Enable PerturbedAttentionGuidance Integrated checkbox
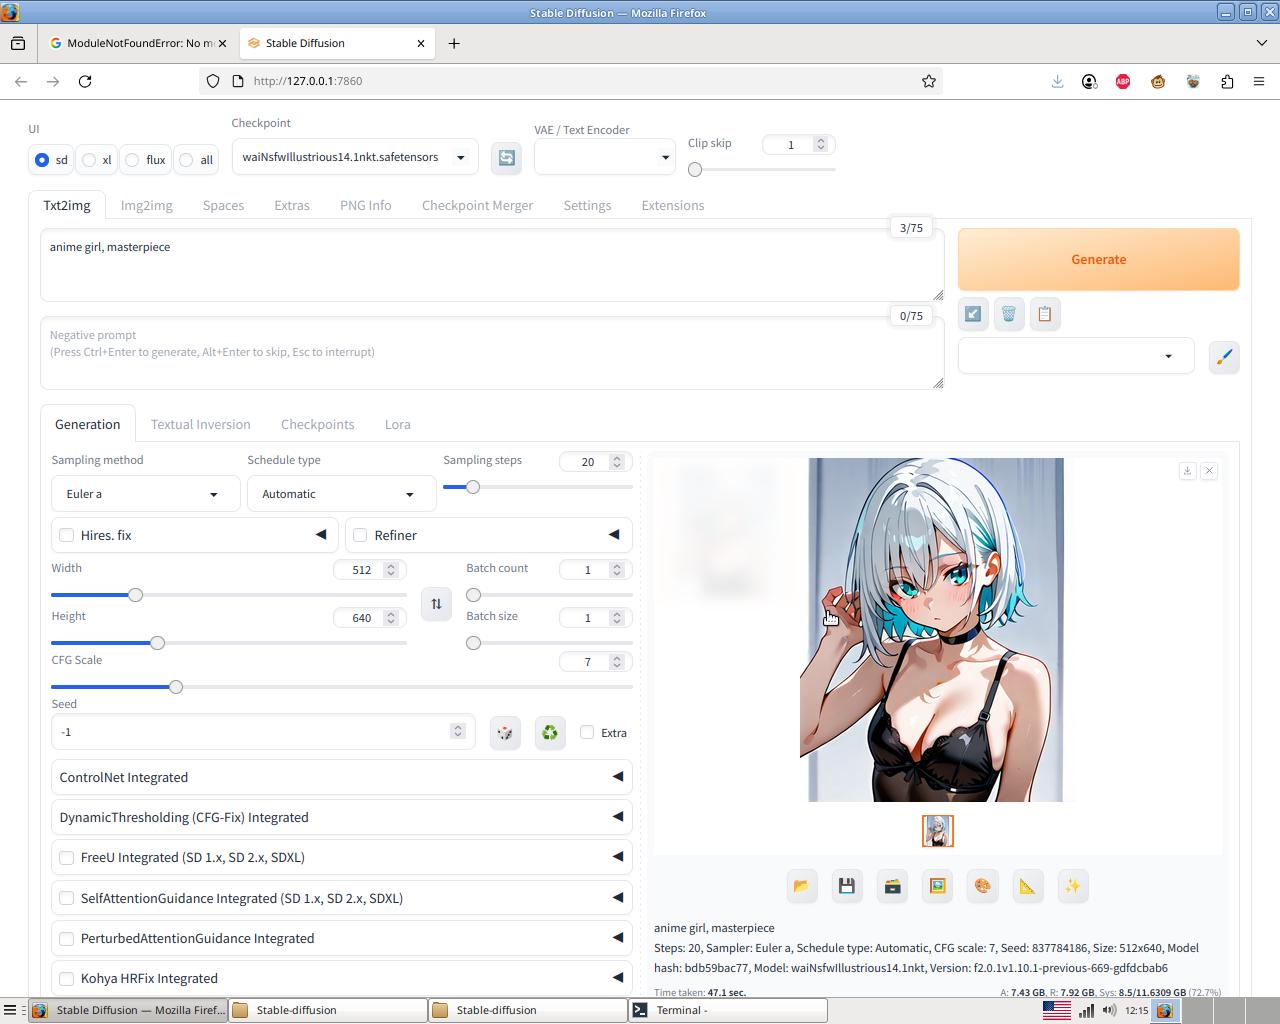Image resolution: width=1280 pixels, height=1024 pixels. (67, 939)
